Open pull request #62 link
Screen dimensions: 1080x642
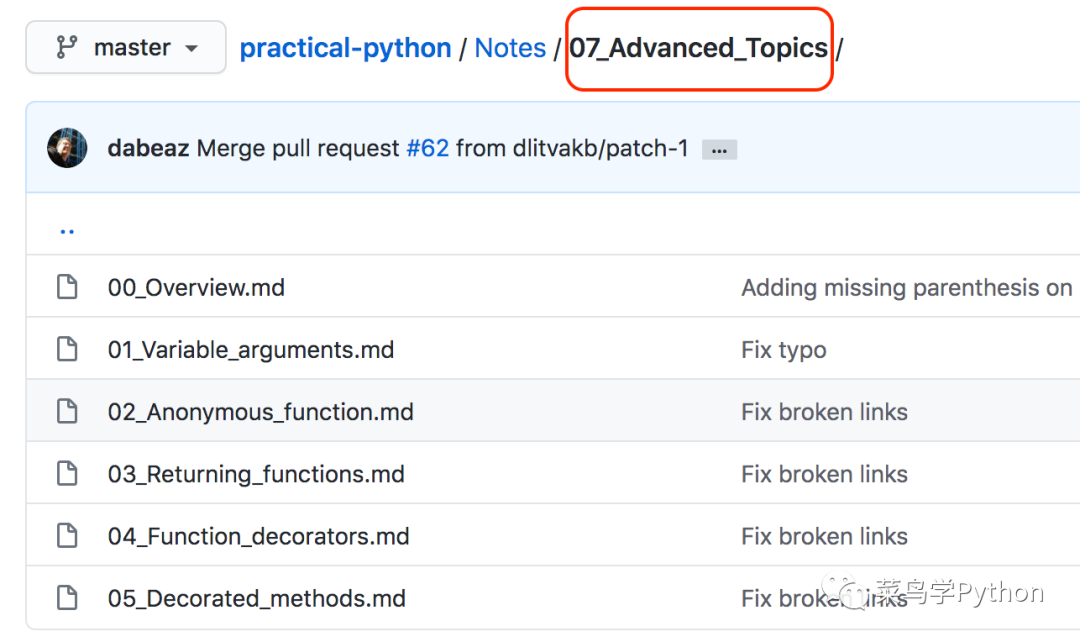427,148
